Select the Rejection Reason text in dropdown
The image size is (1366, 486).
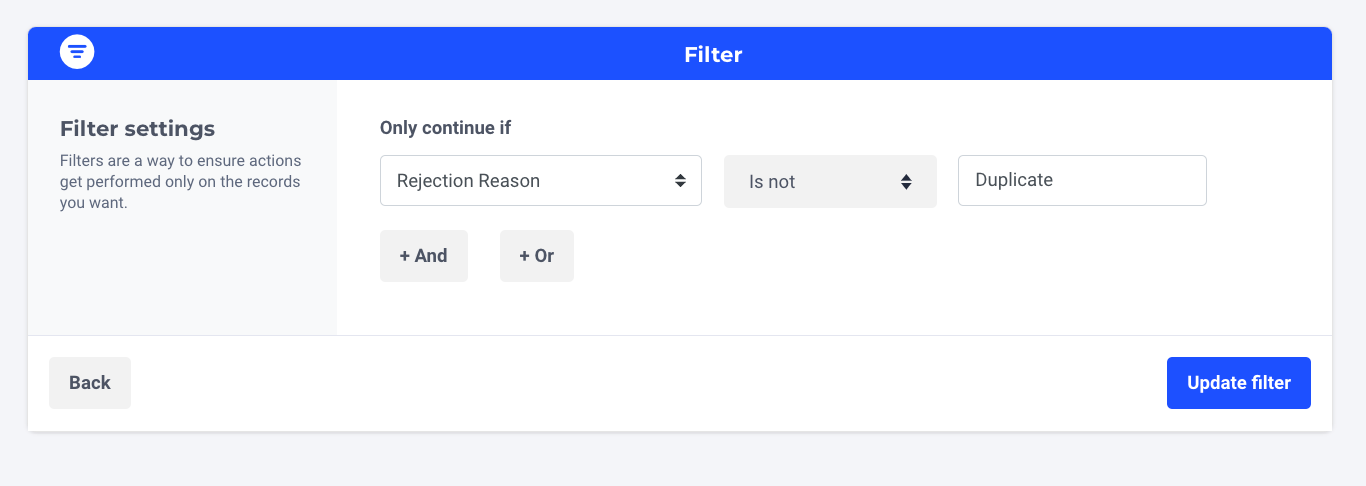point(468,181)
